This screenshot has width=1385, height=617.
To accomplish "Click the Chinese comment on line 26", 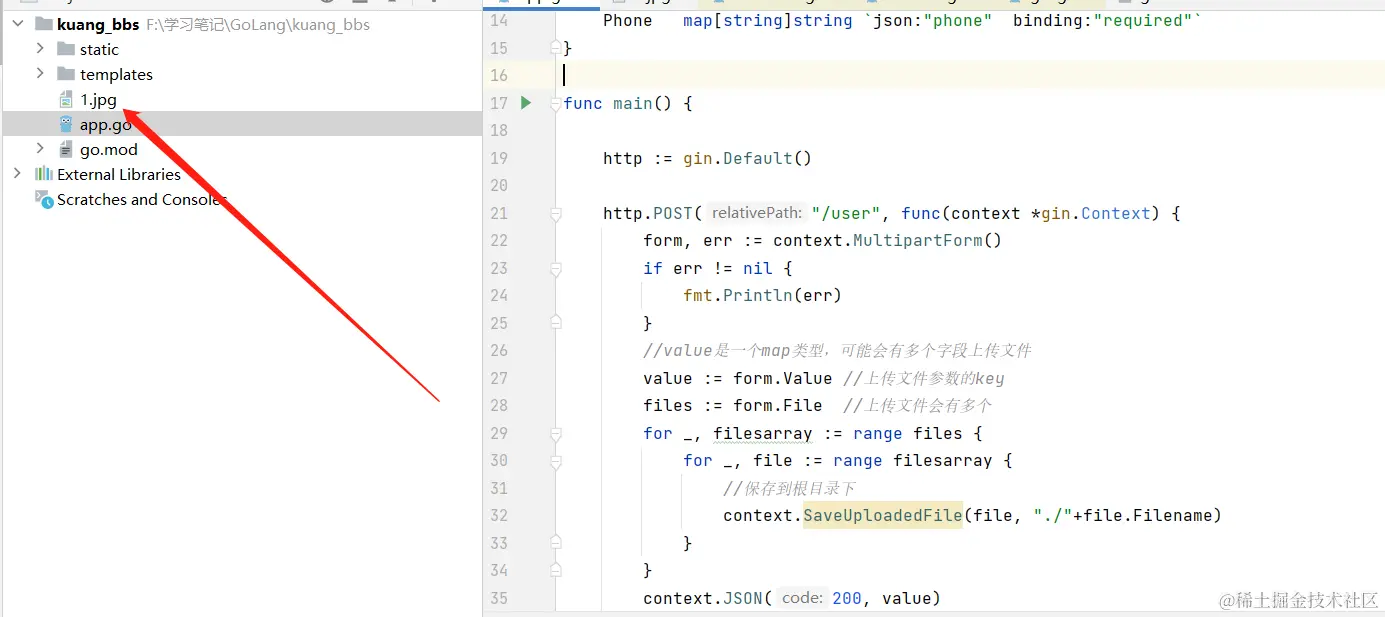I will point(837,351).
